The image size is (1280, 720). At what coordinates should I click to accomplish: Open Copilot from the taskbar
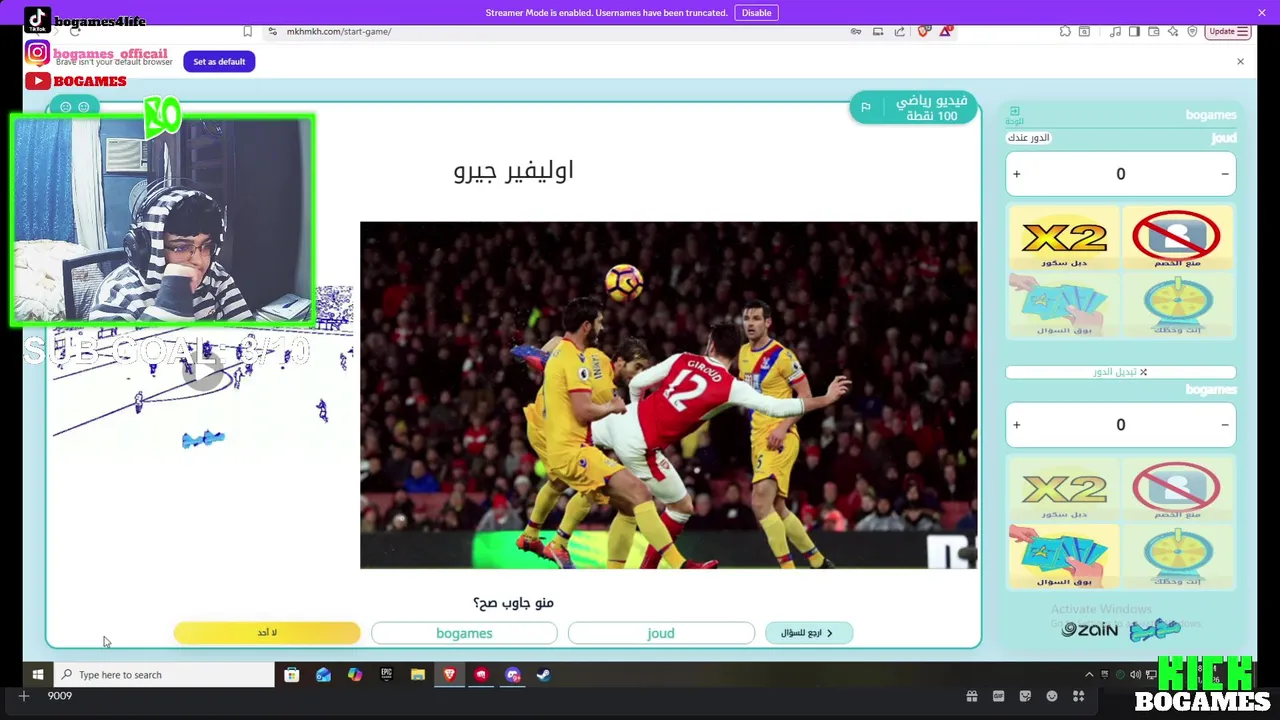tap(355, 675)
